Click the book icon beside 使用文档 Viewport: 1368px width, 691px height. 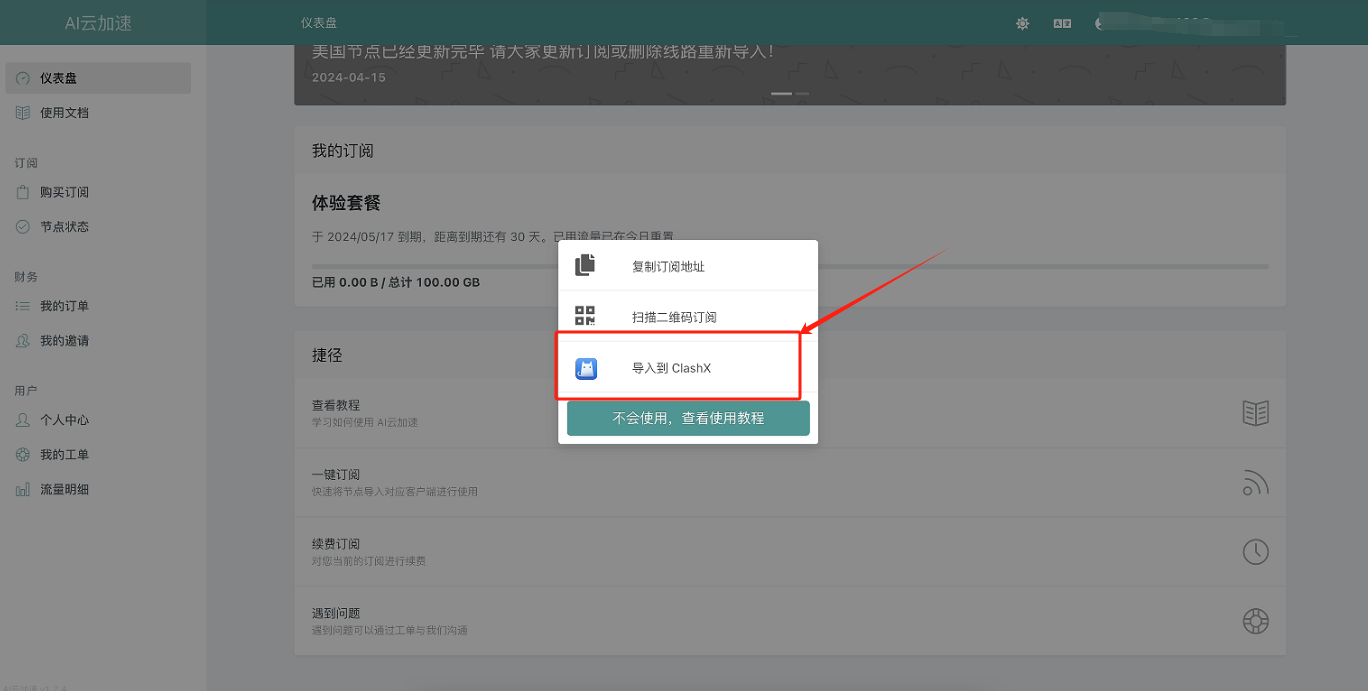23,113
